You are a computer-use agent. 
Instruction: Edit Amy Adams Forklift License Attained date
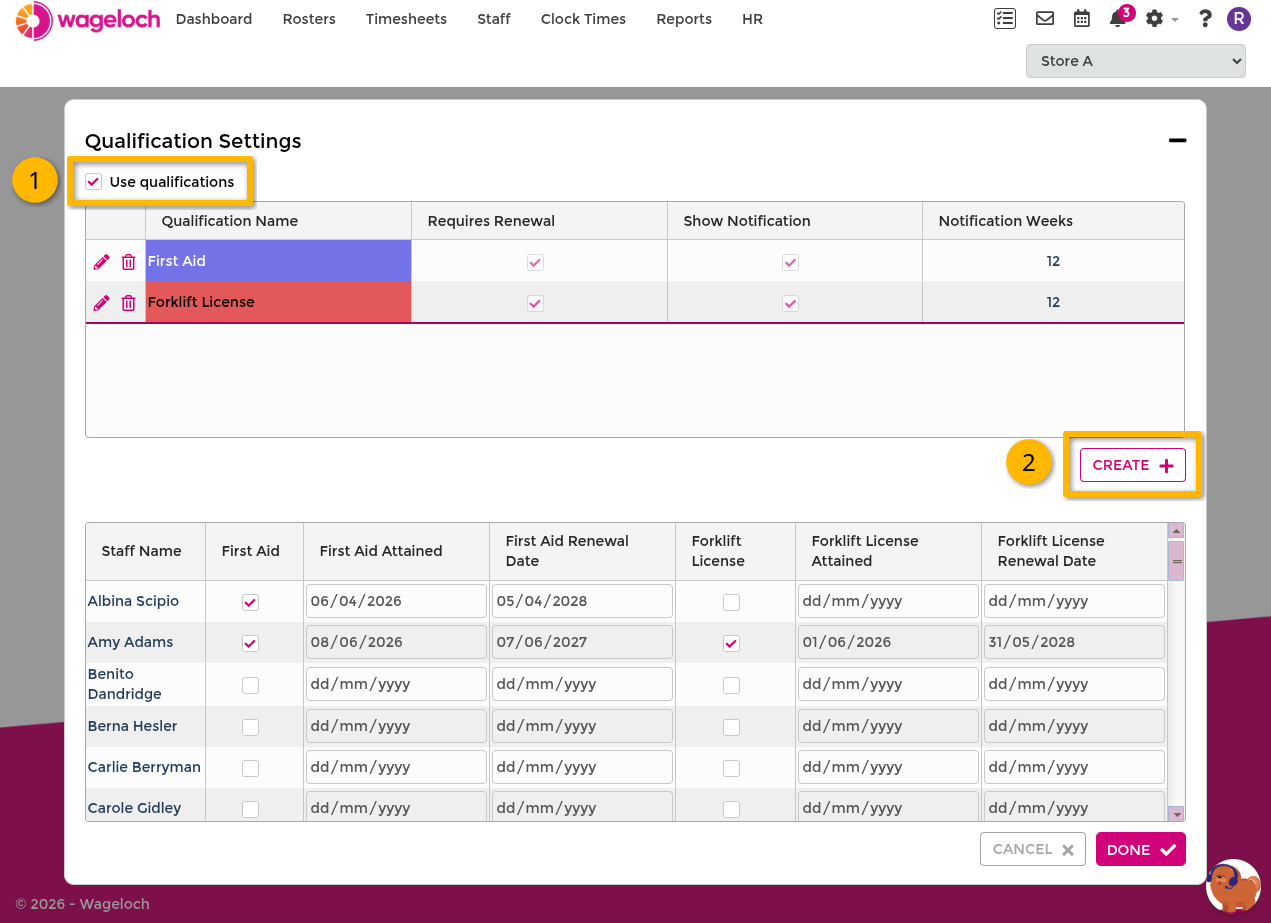[x=888, y=642]
